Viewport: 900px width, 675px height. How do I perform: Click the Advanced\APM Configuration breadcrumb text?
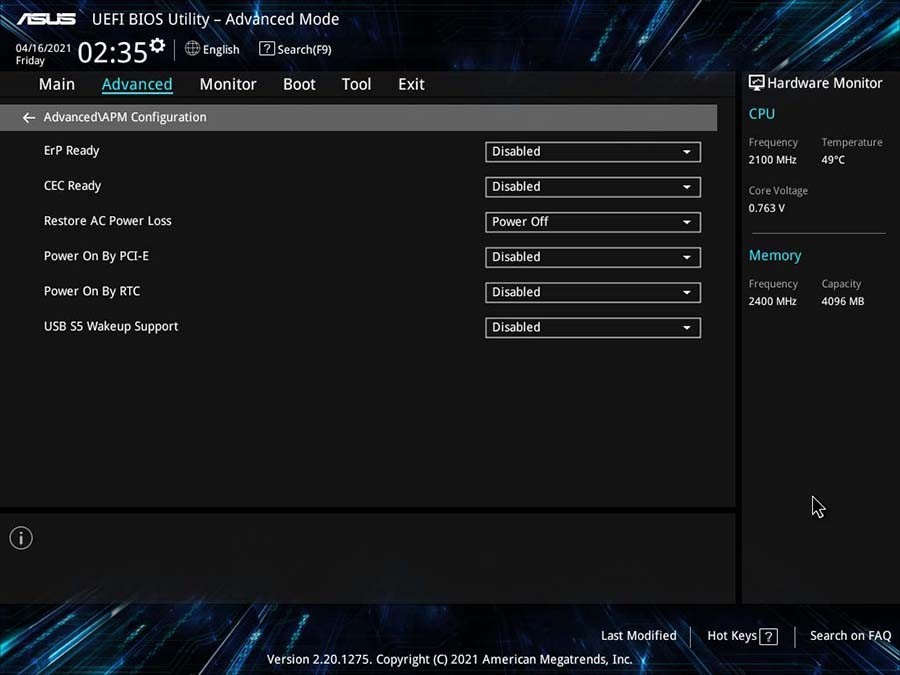(x=125, y=117)
